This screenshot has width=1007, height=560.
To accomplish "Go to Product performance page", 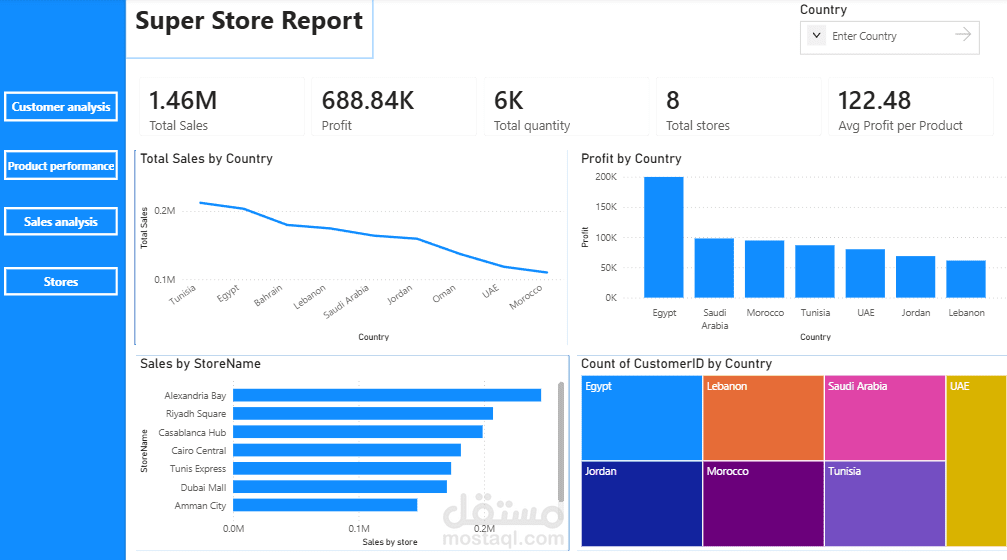I will [61, 166].
